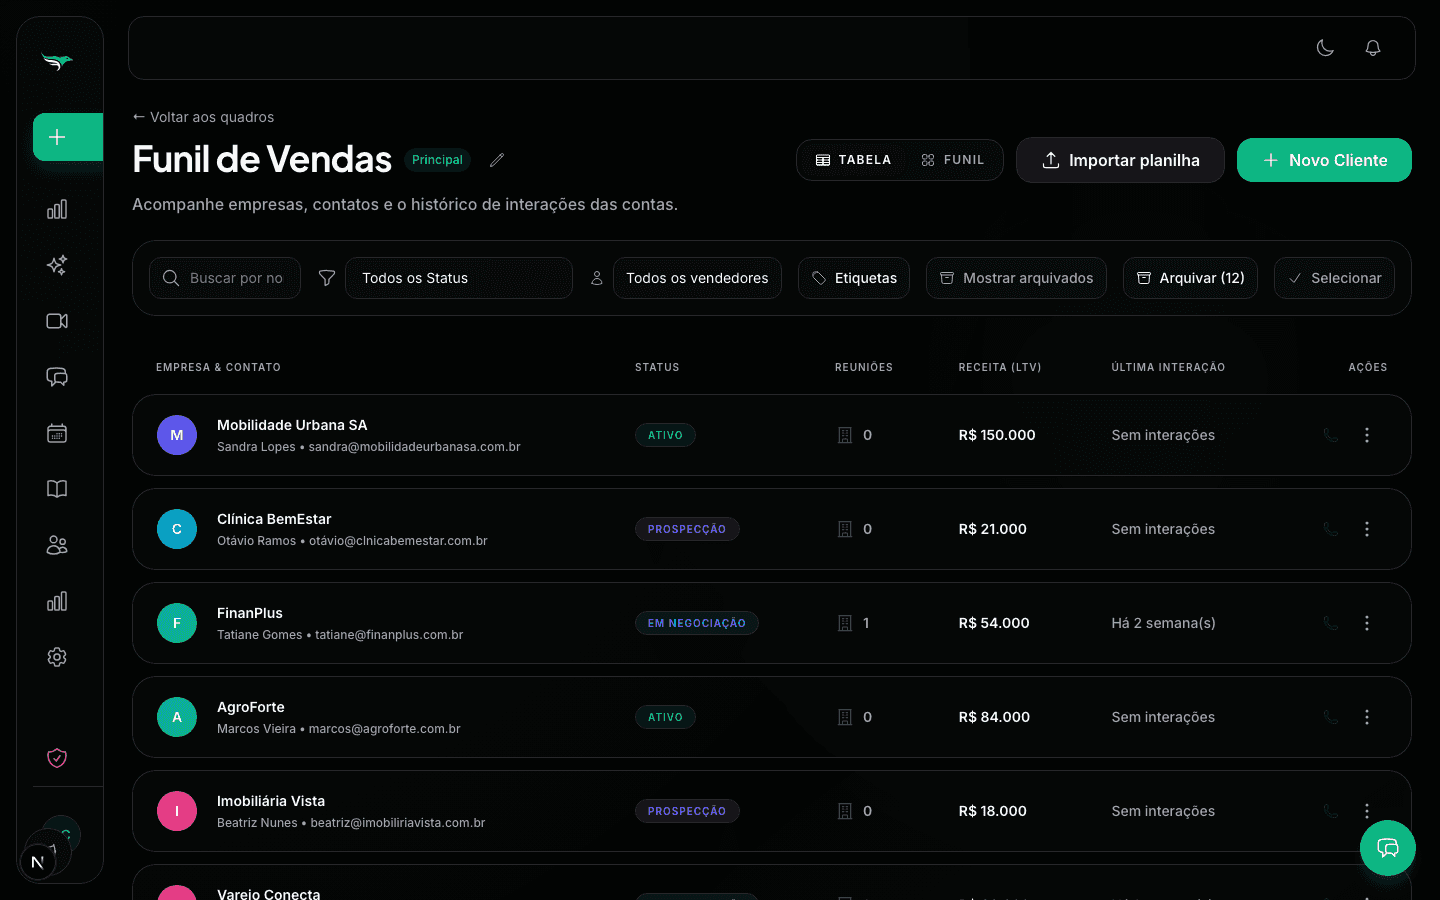Switch to the FUNIL view
1440x900 pixels.
click(953, 160)
